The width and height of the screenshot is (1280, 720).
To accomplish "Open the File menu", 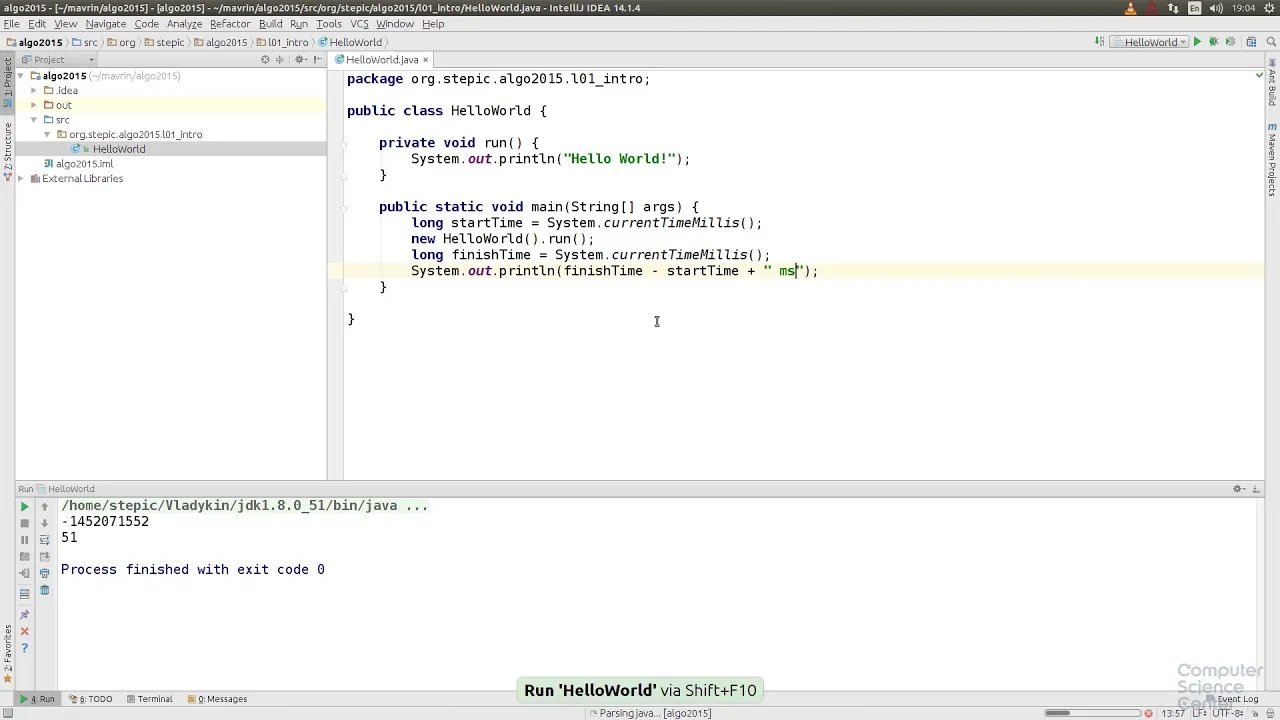I will pos(11,24).
